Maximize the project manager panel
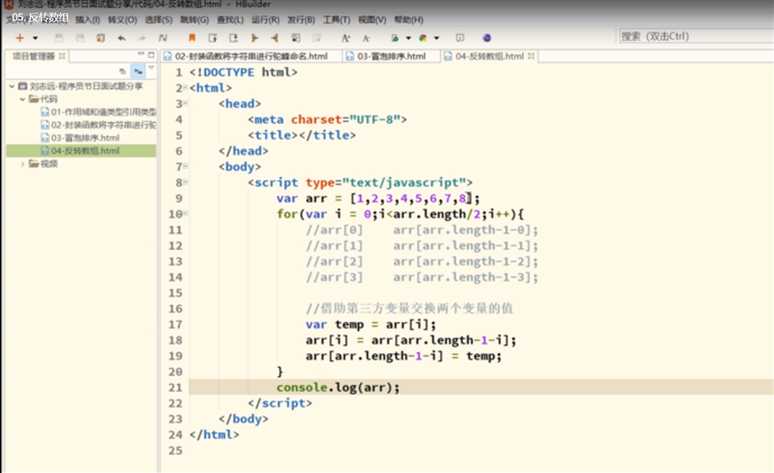 pos(151,55)
